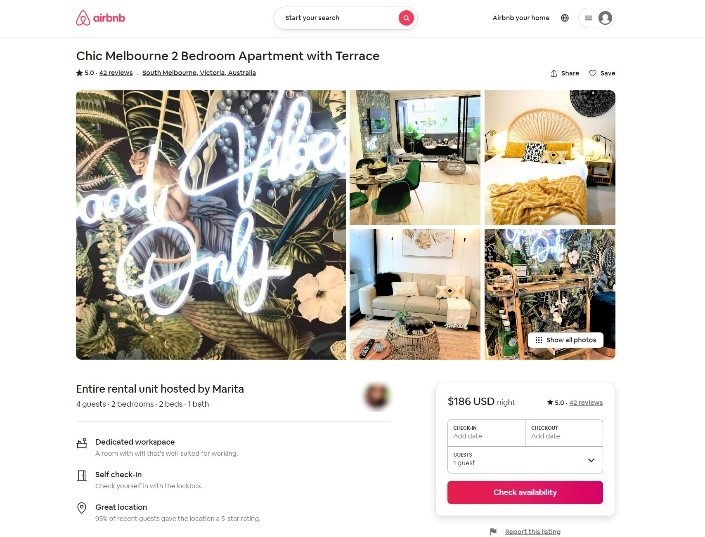The height and width of the screenshot is (537, 705).
Task: Click the Share icon
Action: (x=554, y=73)
